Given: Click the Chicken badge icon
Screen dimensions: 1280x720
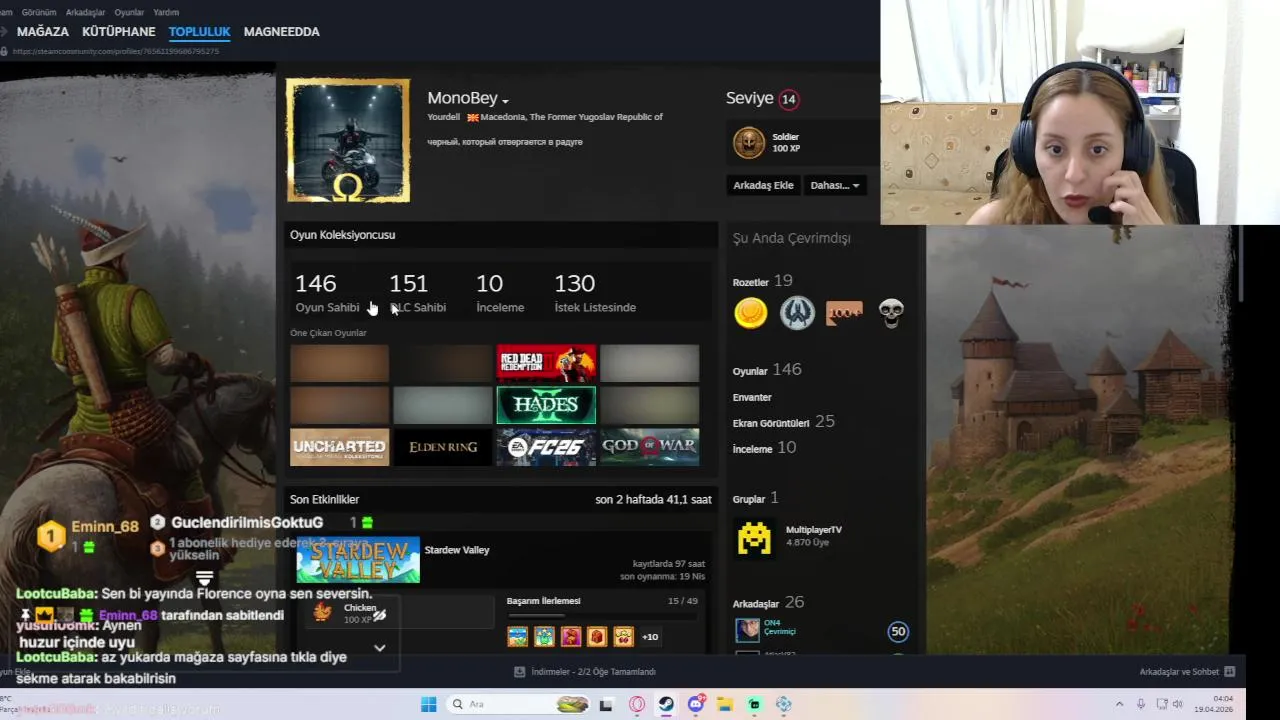Looking at the screenshot, I should pos(322,612).
